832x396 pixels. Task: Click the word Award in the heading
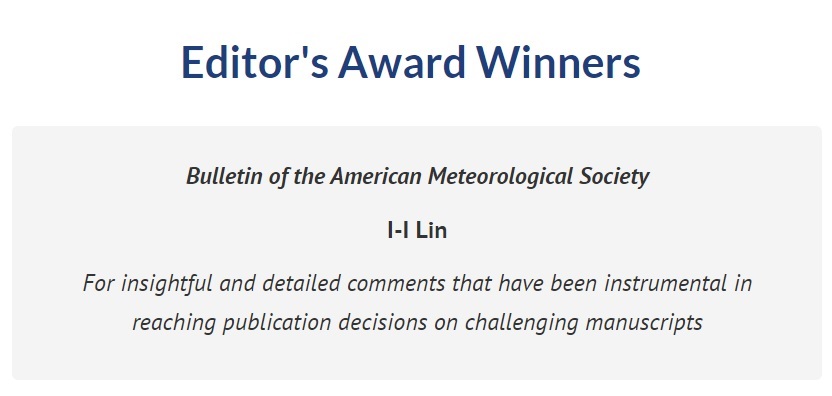point(402,63)
